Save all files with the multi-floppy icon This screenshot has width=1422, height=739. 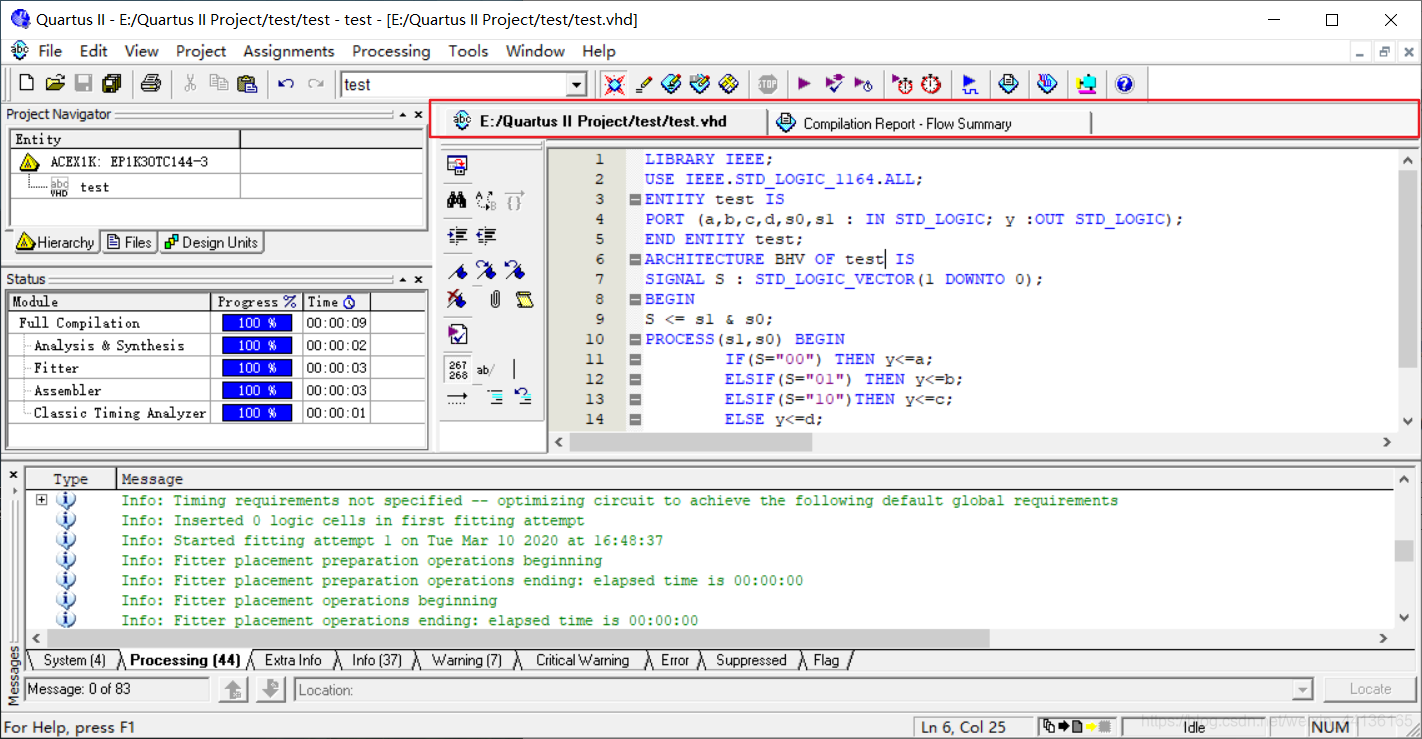pyautogui.click(x=112, y=84)
